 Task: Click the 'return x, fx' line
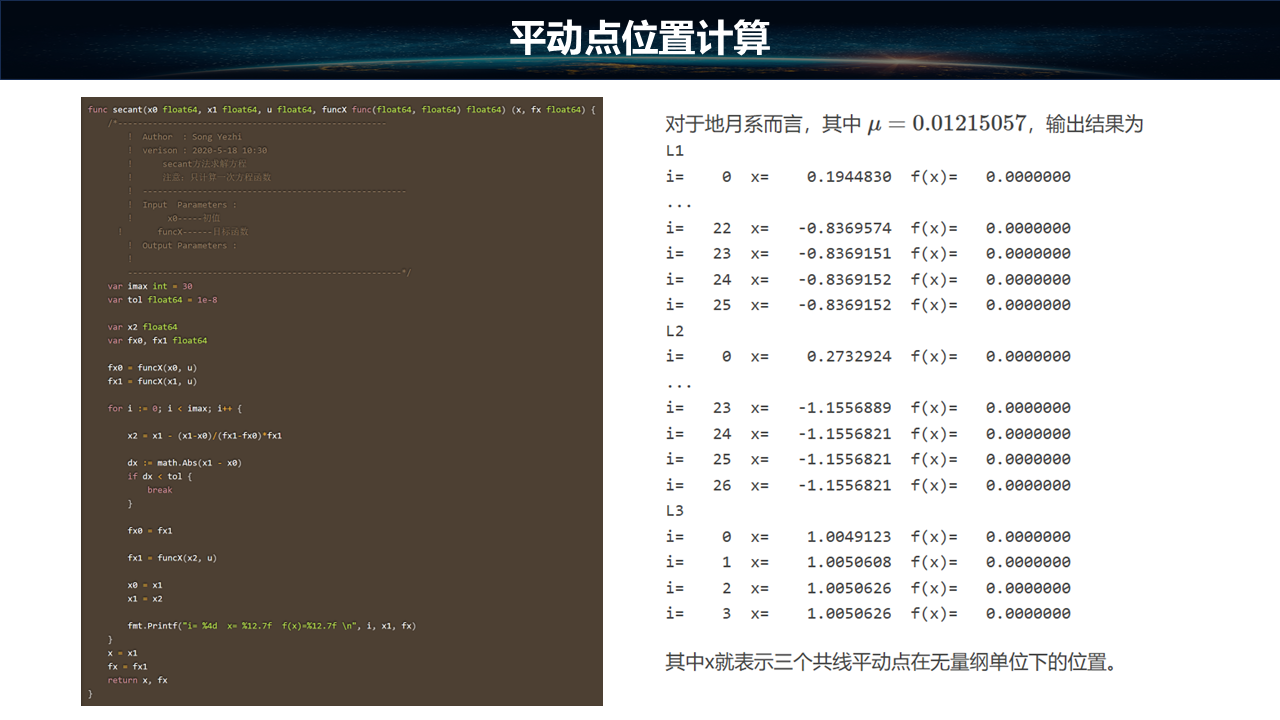pos(137,680)
